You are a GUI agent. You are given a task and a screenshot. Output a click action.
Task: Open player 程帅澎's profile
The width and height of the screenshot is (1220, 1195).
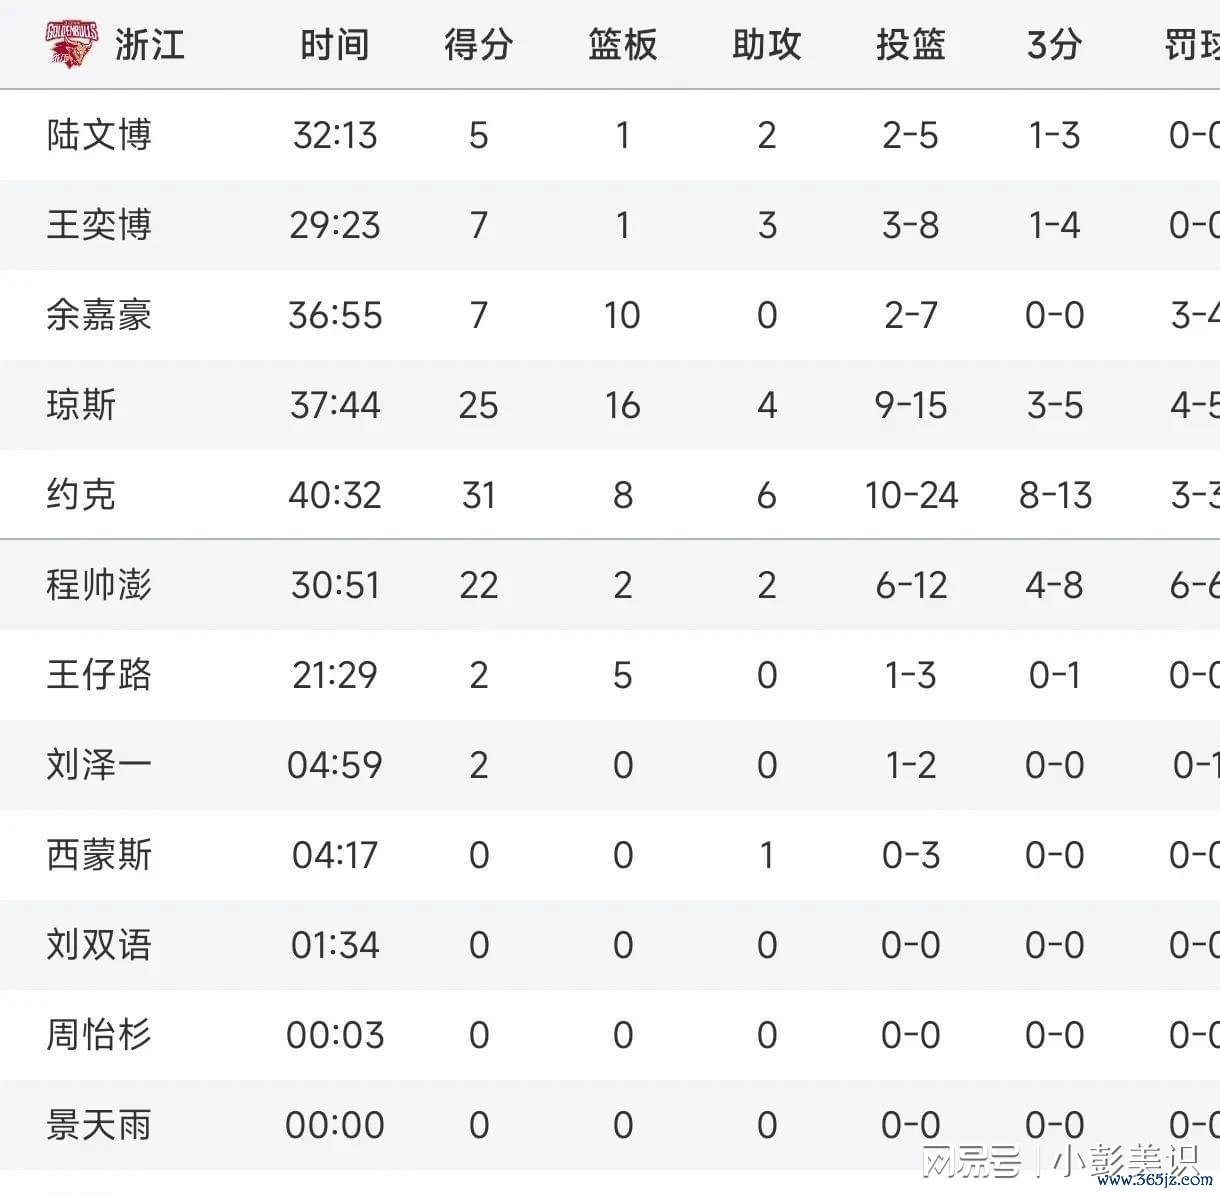pyautogui.click(x=99, y=585)
